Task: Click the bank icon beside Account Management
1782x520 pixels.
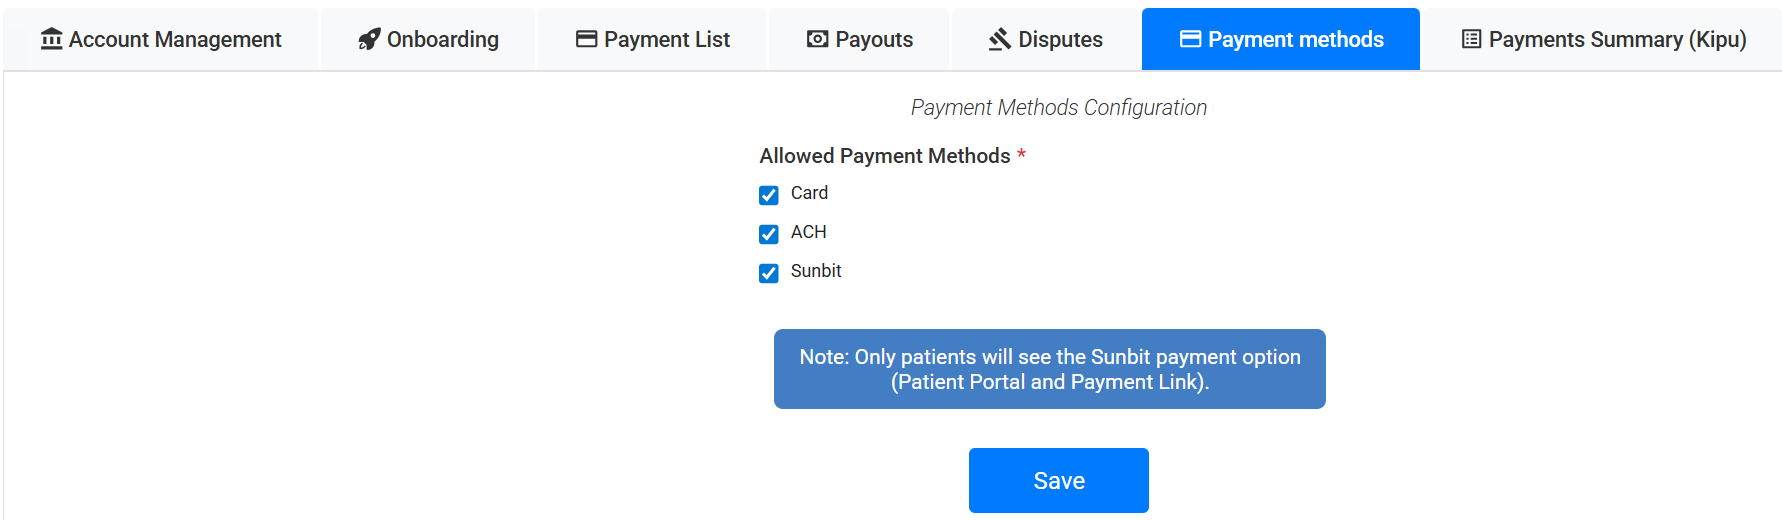Action: click(x=51, y=39)
